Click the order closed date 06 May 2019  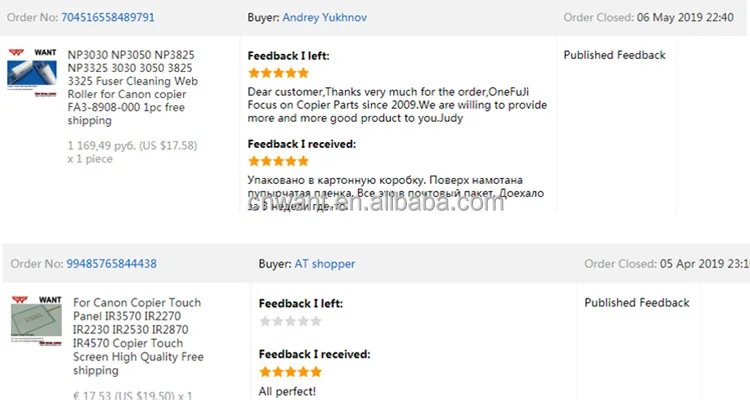click(x=688, y=18)
